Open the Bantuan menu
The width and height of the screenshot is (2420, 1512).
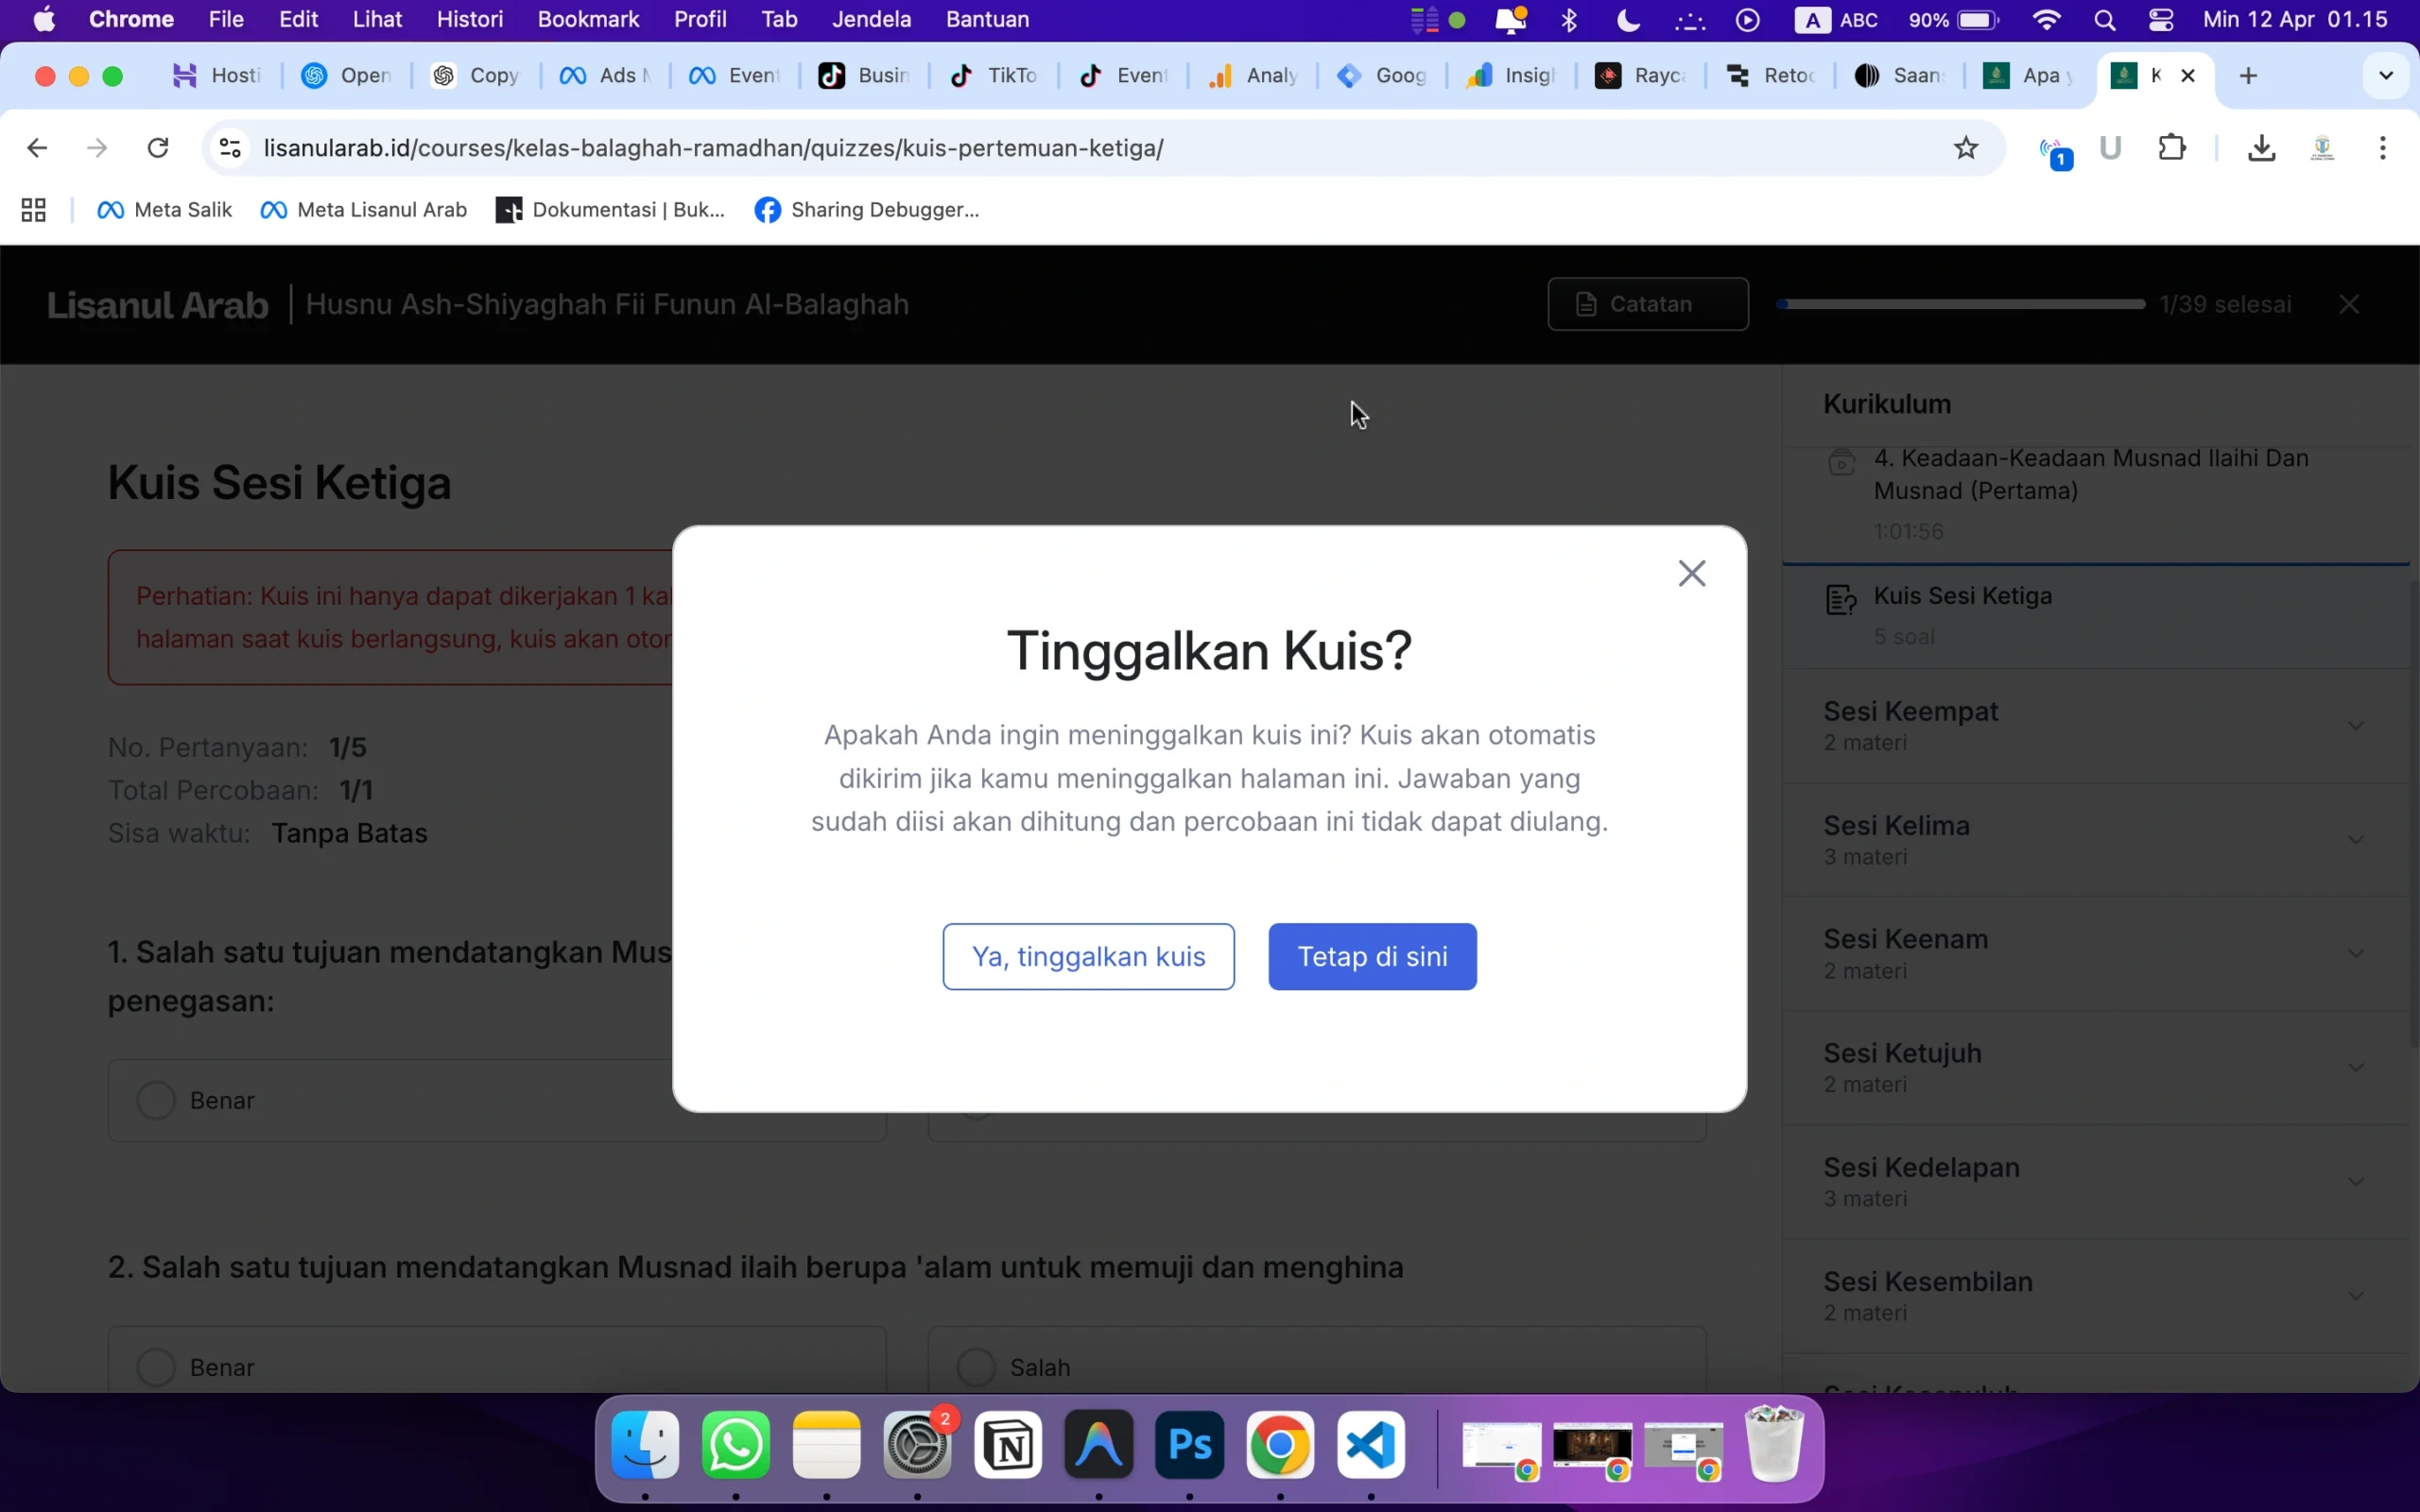[x=988, y=19]
